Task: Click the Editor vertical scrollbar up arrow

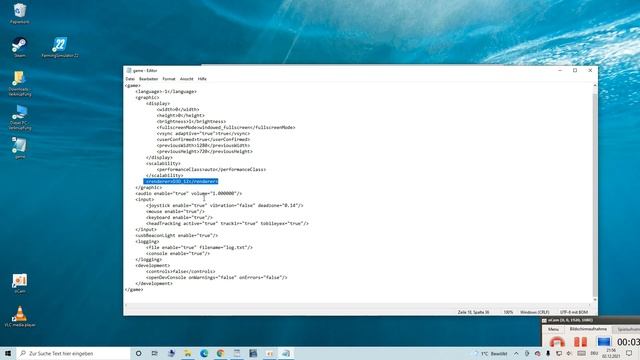Action: (x=595, y=86)
